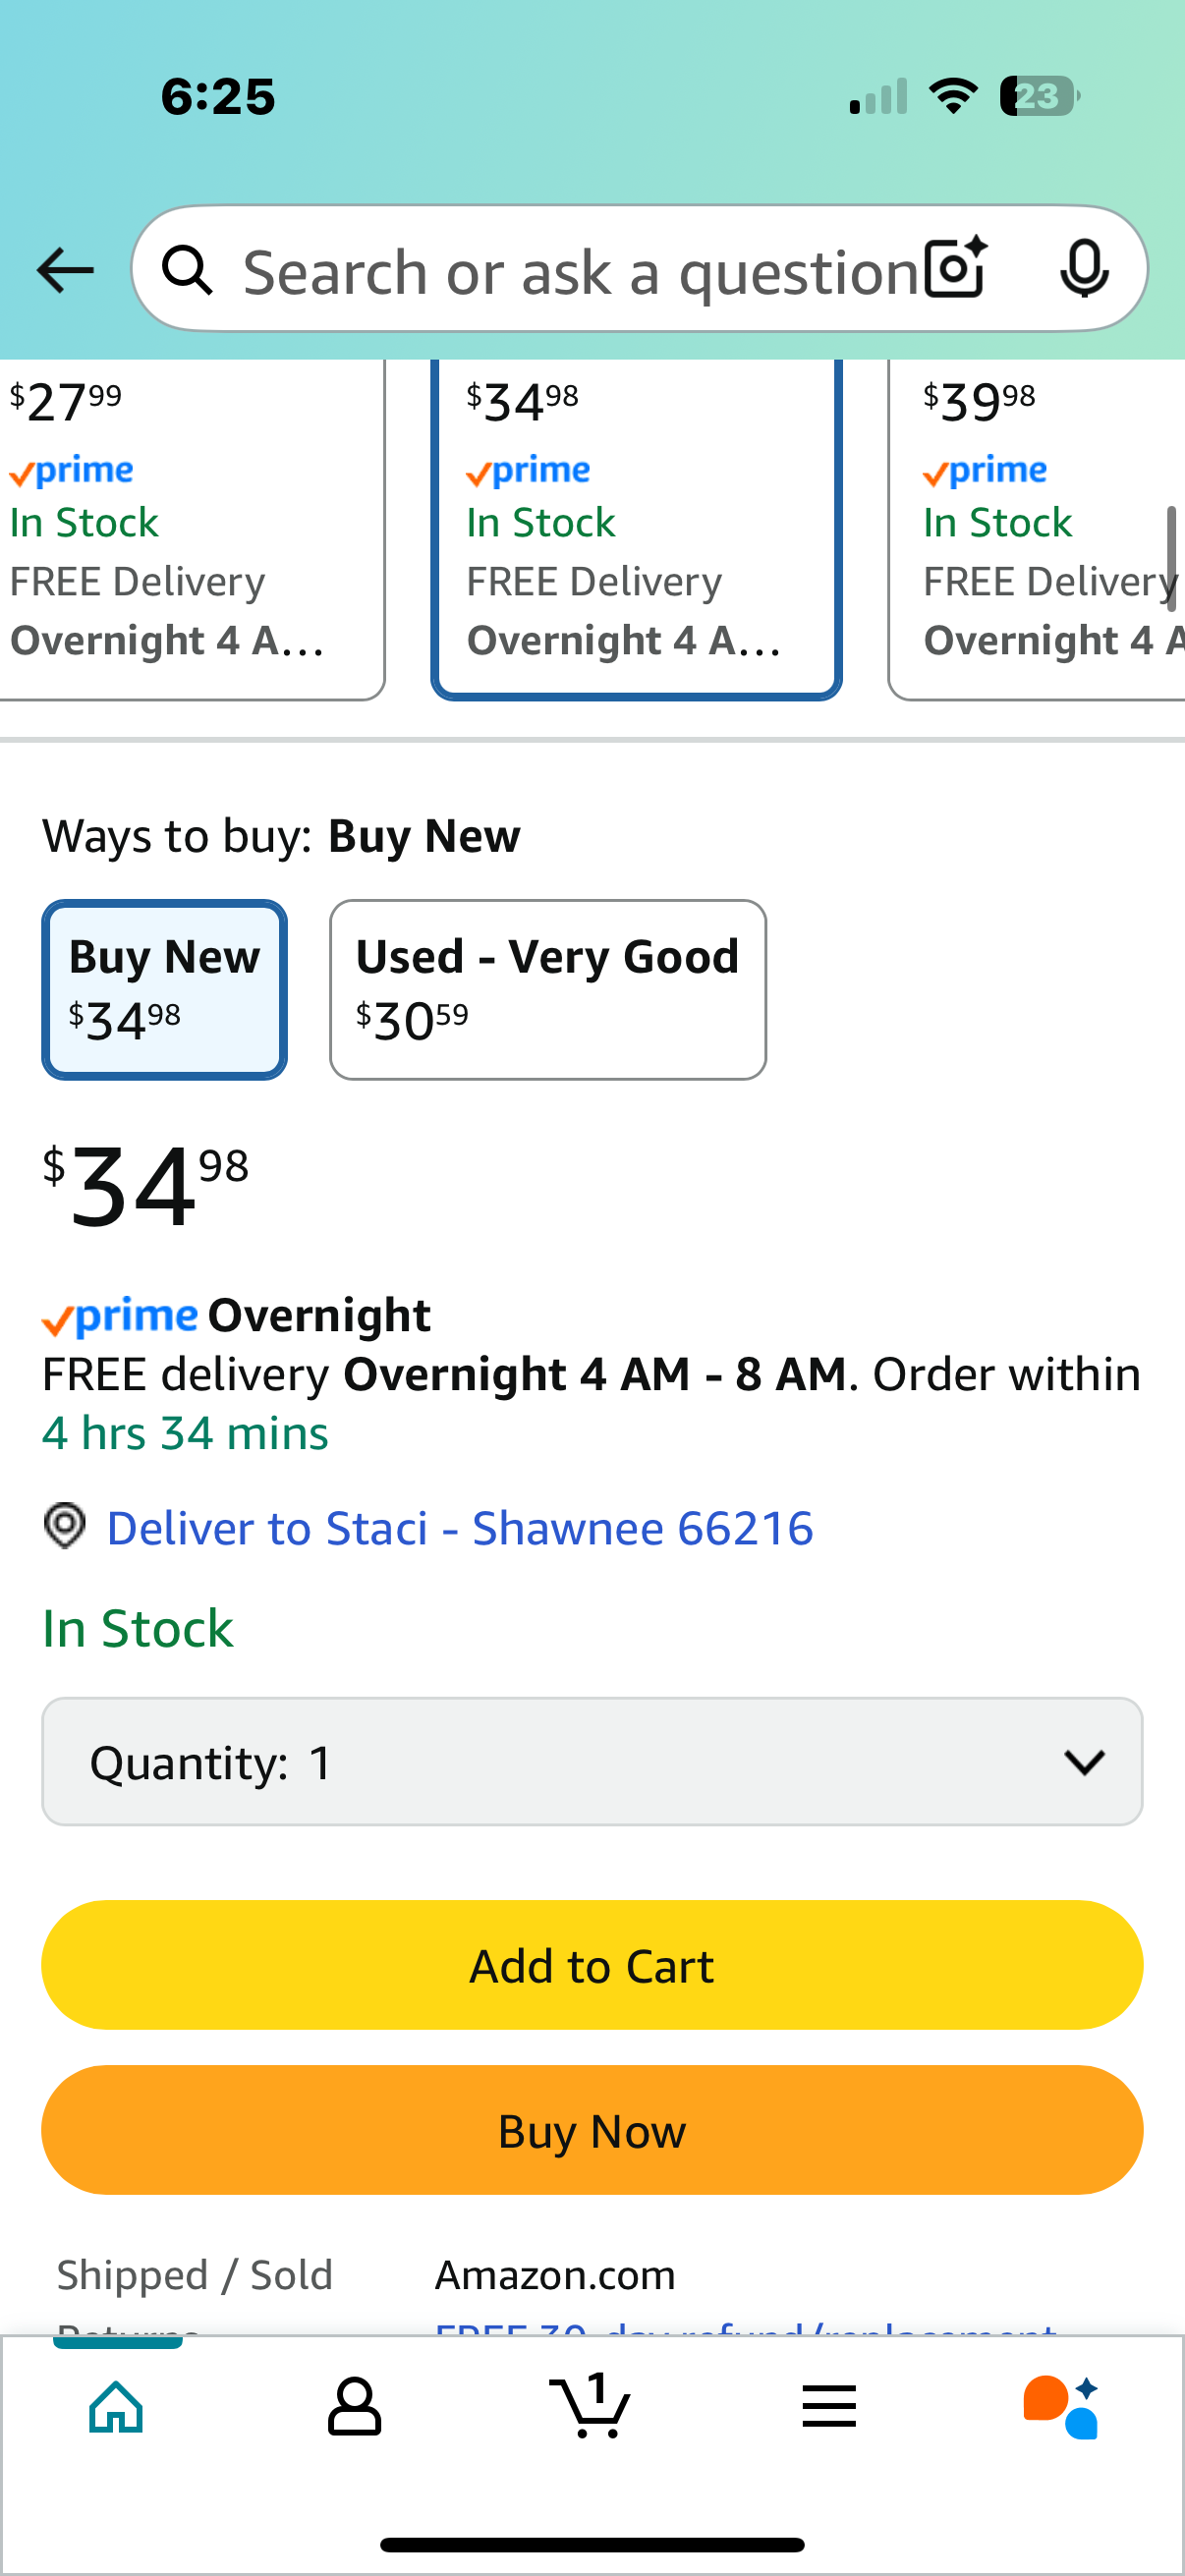1185x2576 pixels.
Task: Expand the Quantity dropdown
Action: point(592,1761)
